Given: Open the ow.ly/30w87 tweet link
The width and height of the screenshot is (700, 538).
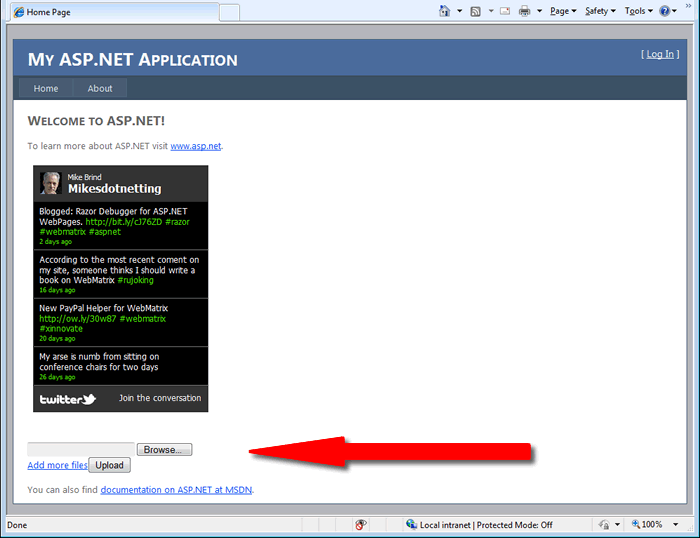Looking at the screenshot, I should click(78, 319).
